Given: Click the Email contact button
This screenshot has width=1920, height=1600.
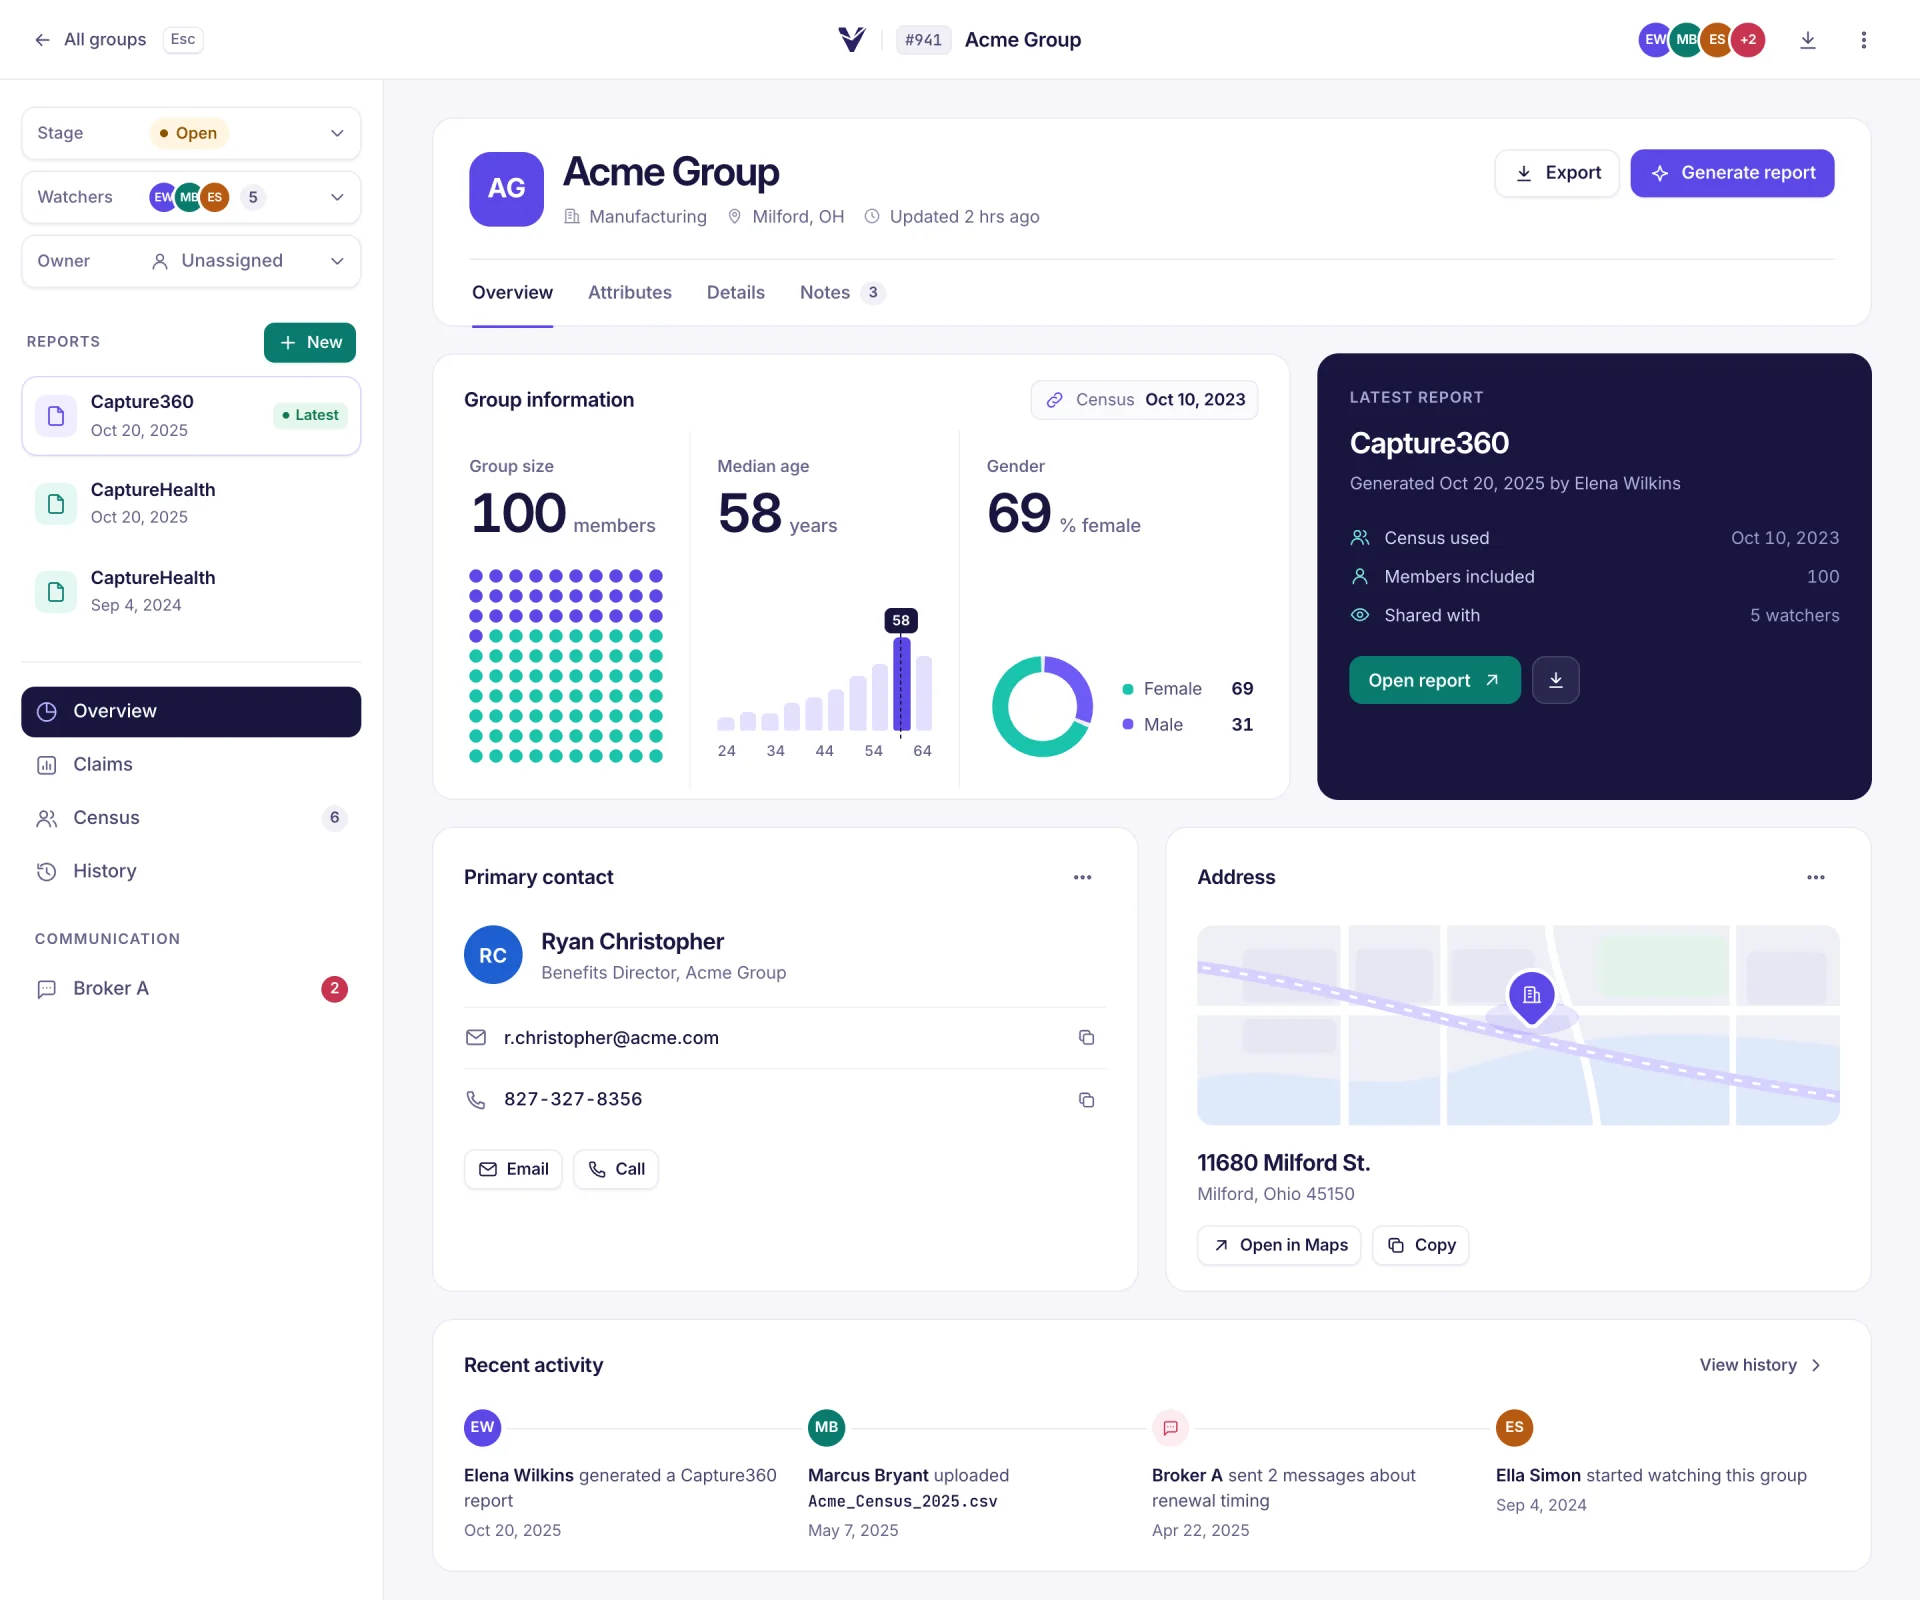Looking at the screenshot, I should [513, 1169].
